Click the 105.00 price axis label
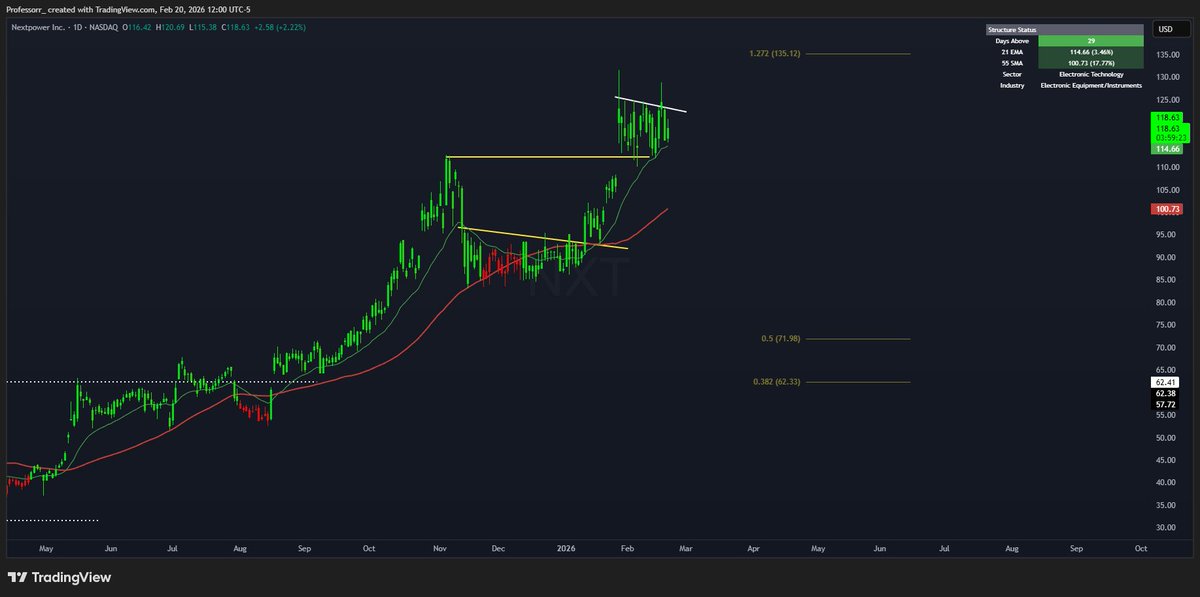1200x597 pixels. (x=1167, y=190)
